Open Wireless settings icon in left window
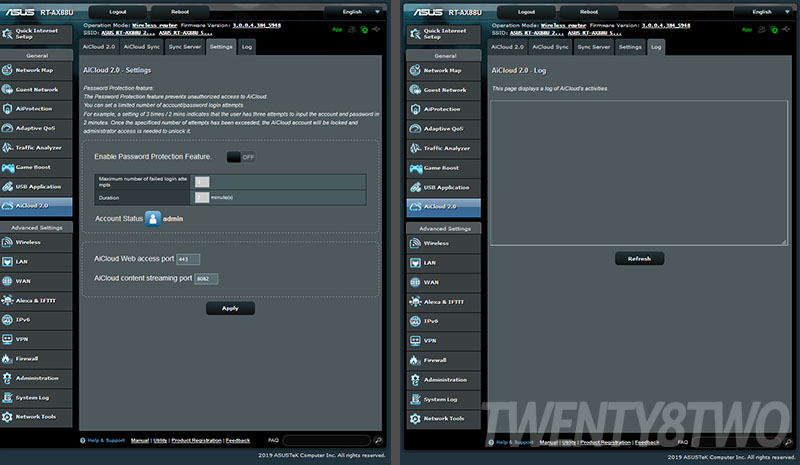 7,242
